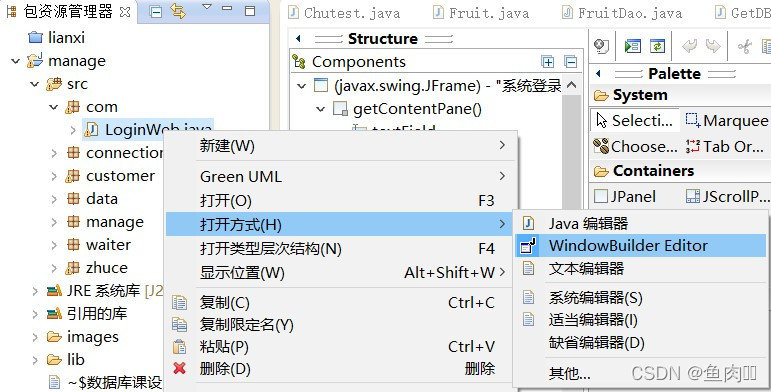771x392 pixels.
Task: Pick JPanel from Containers palette
Action: click(625, 197)
